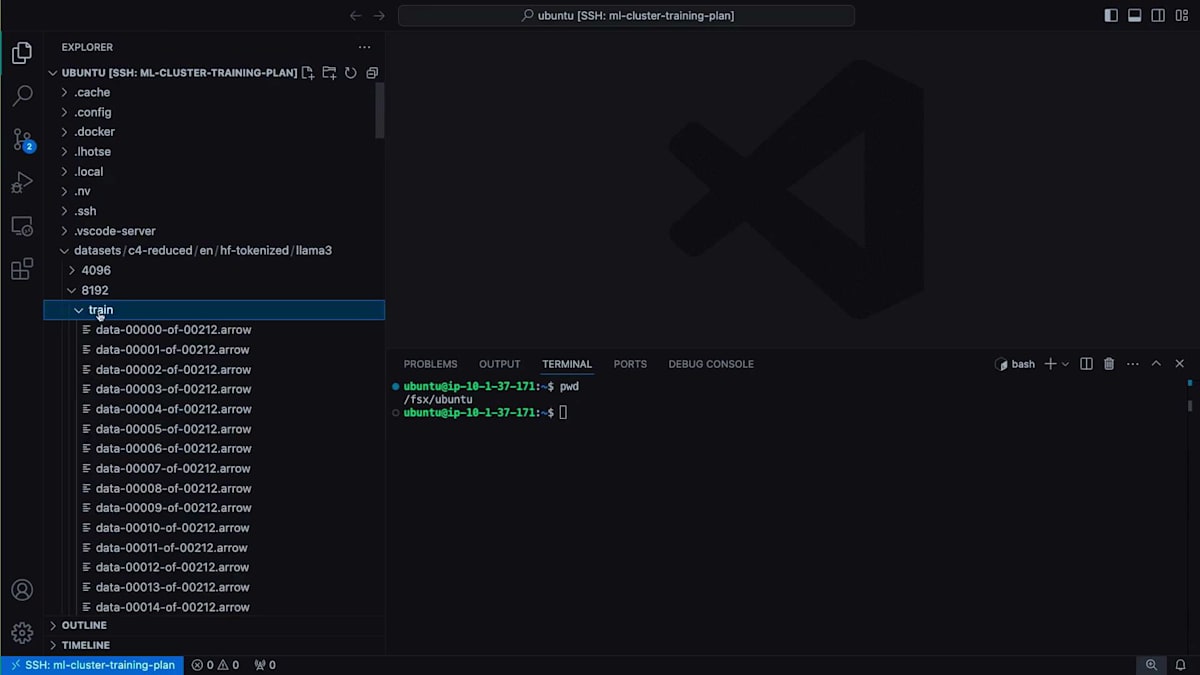Switch to the OUTPUT tab
Viewport: 1200px width, 675px height.
click(x=499, y=364)
